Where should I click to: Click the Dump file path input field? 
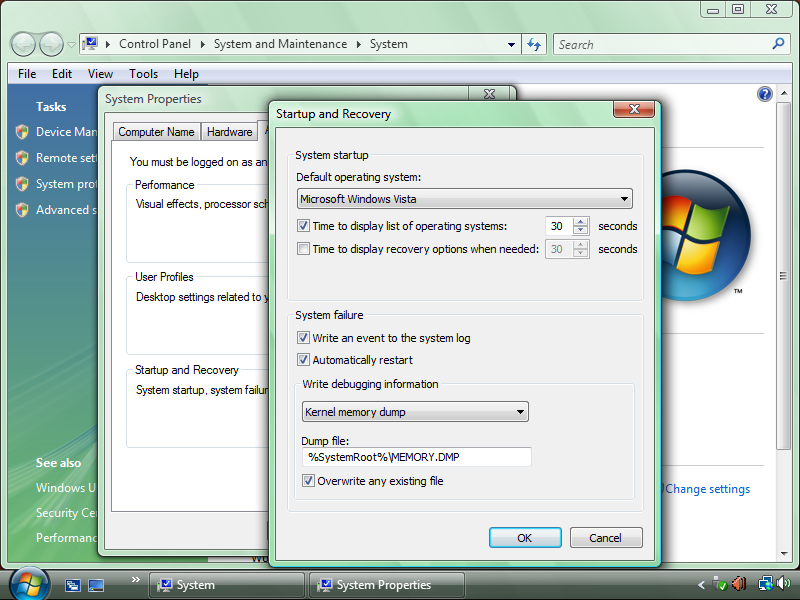click(417, 457)
